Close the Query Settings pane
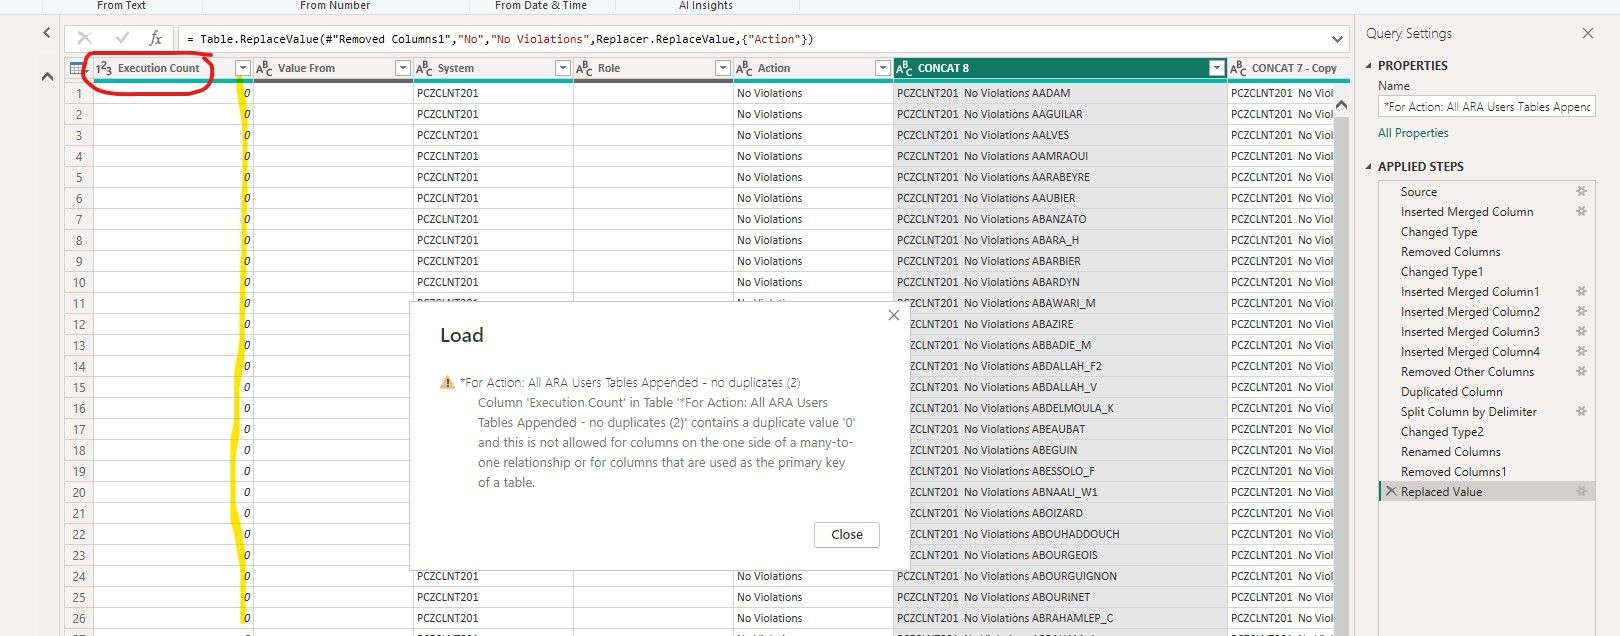This screenshot has height=636, width=1620. [1587, 33]
